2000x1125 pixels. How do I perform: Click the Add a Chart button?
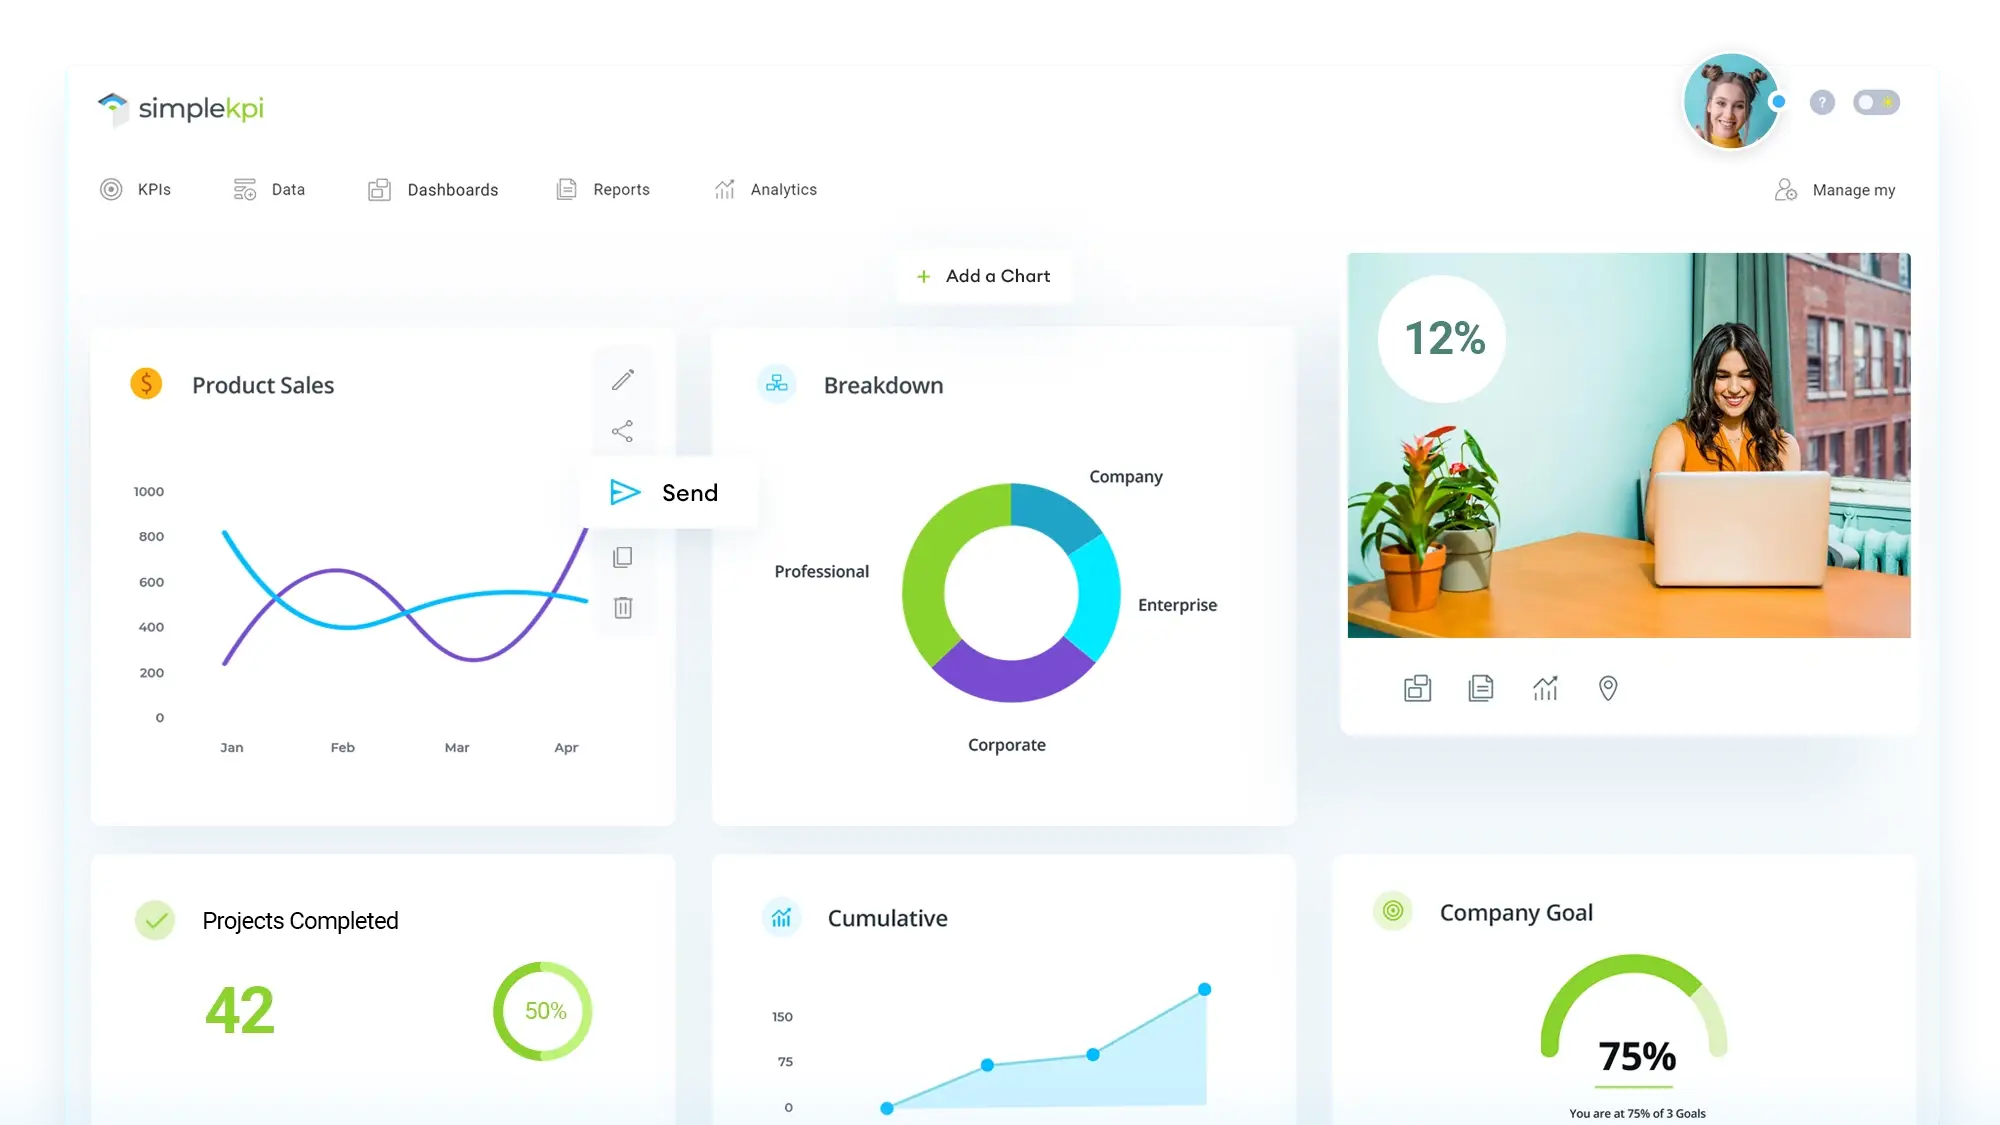982,275
